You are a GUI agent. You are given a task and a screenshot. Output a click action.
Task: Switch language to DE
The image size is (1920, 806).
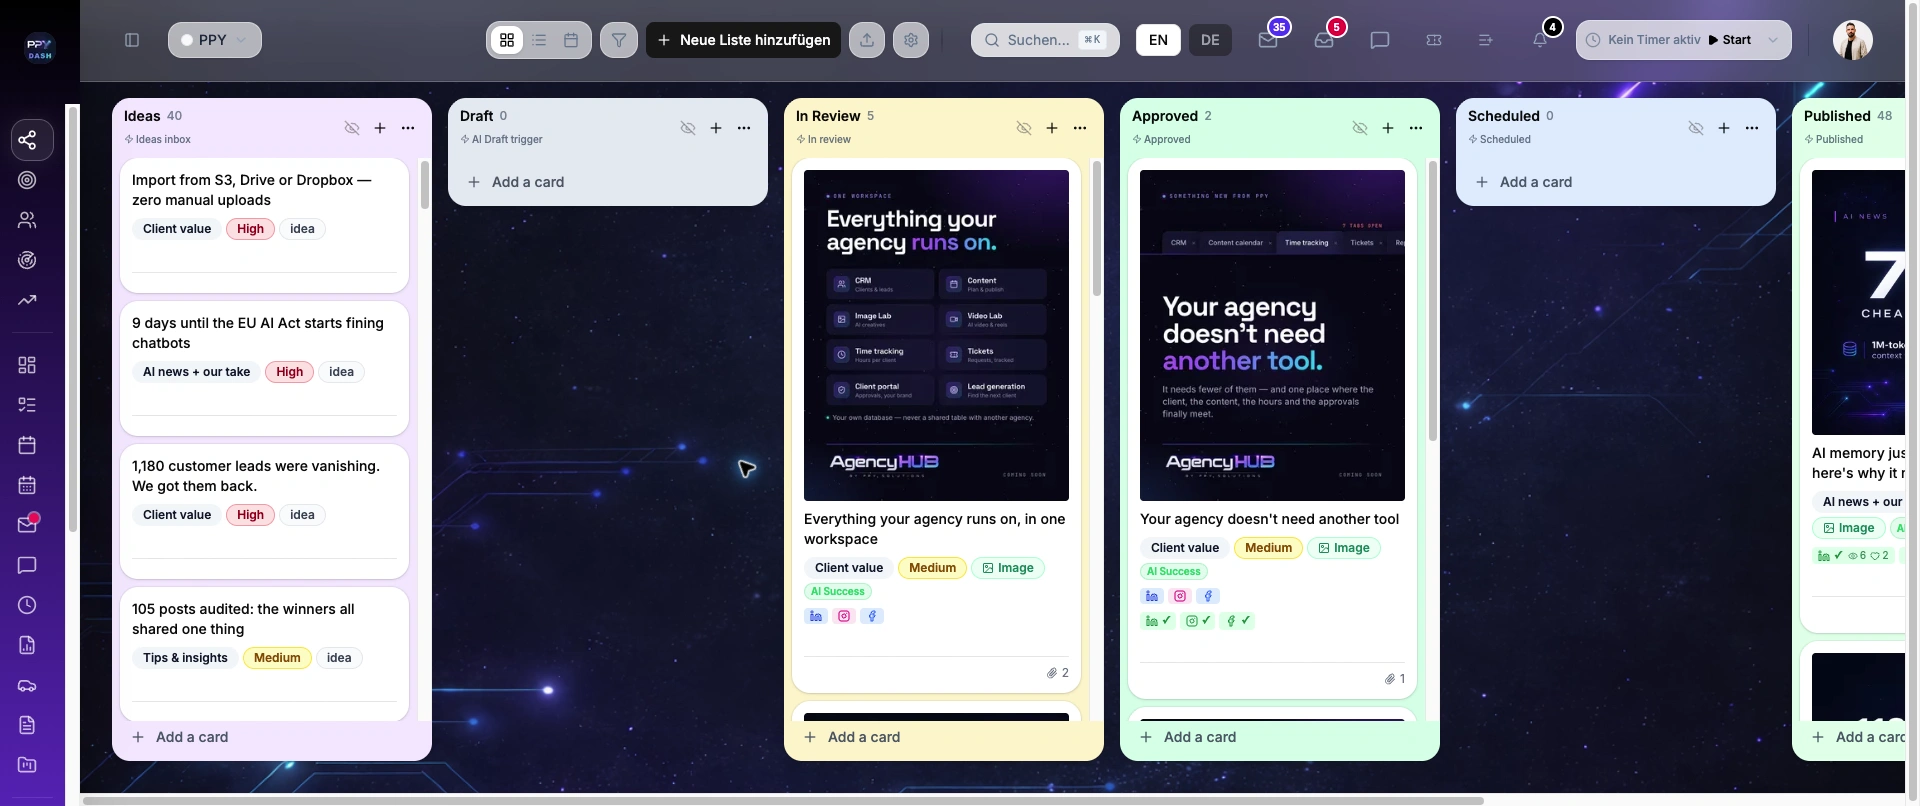(1210, 40)
